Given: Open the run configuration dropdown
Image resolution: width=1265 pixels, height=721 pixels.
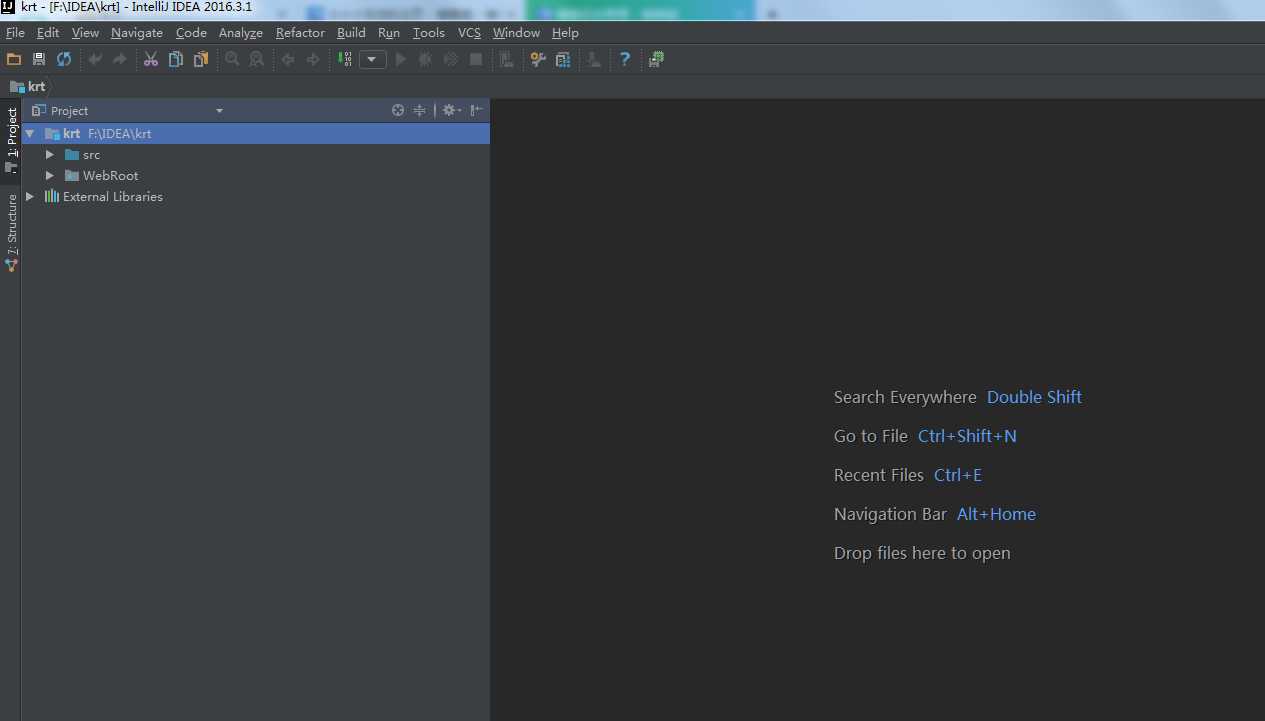Looking at the screenshot, I should point(373,59).
